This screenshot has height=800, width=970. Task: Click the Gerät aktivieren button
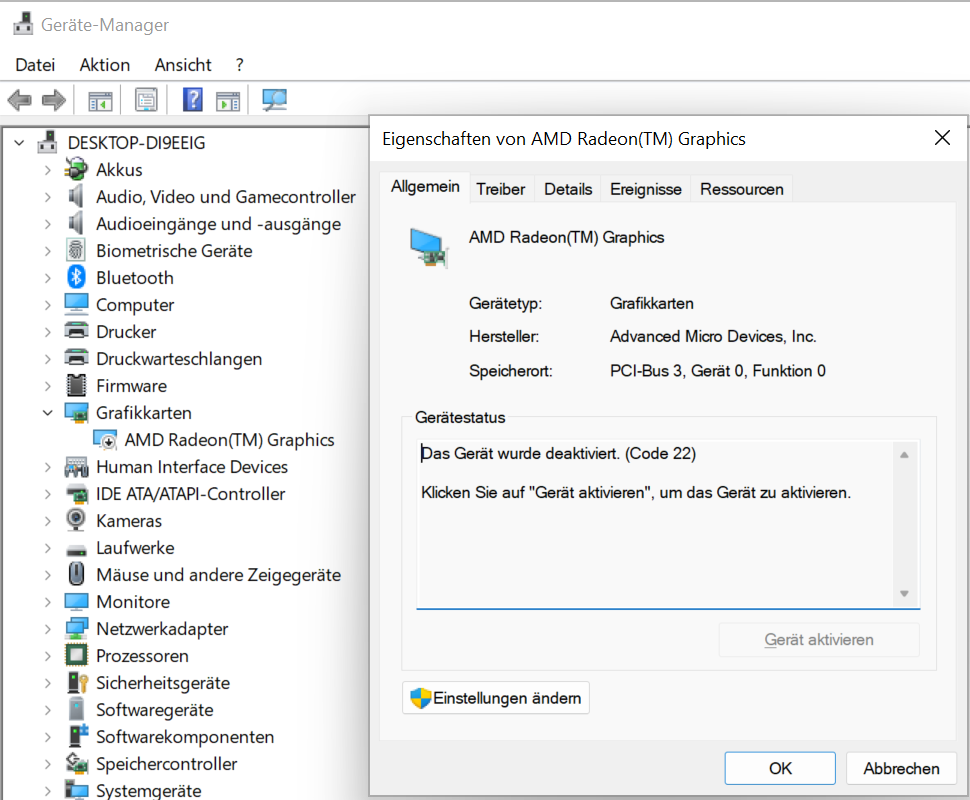(819, 639)
